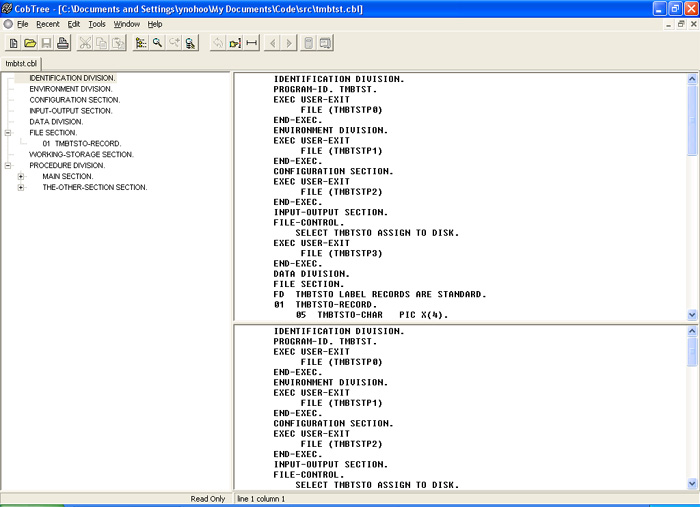
Task: Go forward with right arrow icon
Action: tap(289, 43)
